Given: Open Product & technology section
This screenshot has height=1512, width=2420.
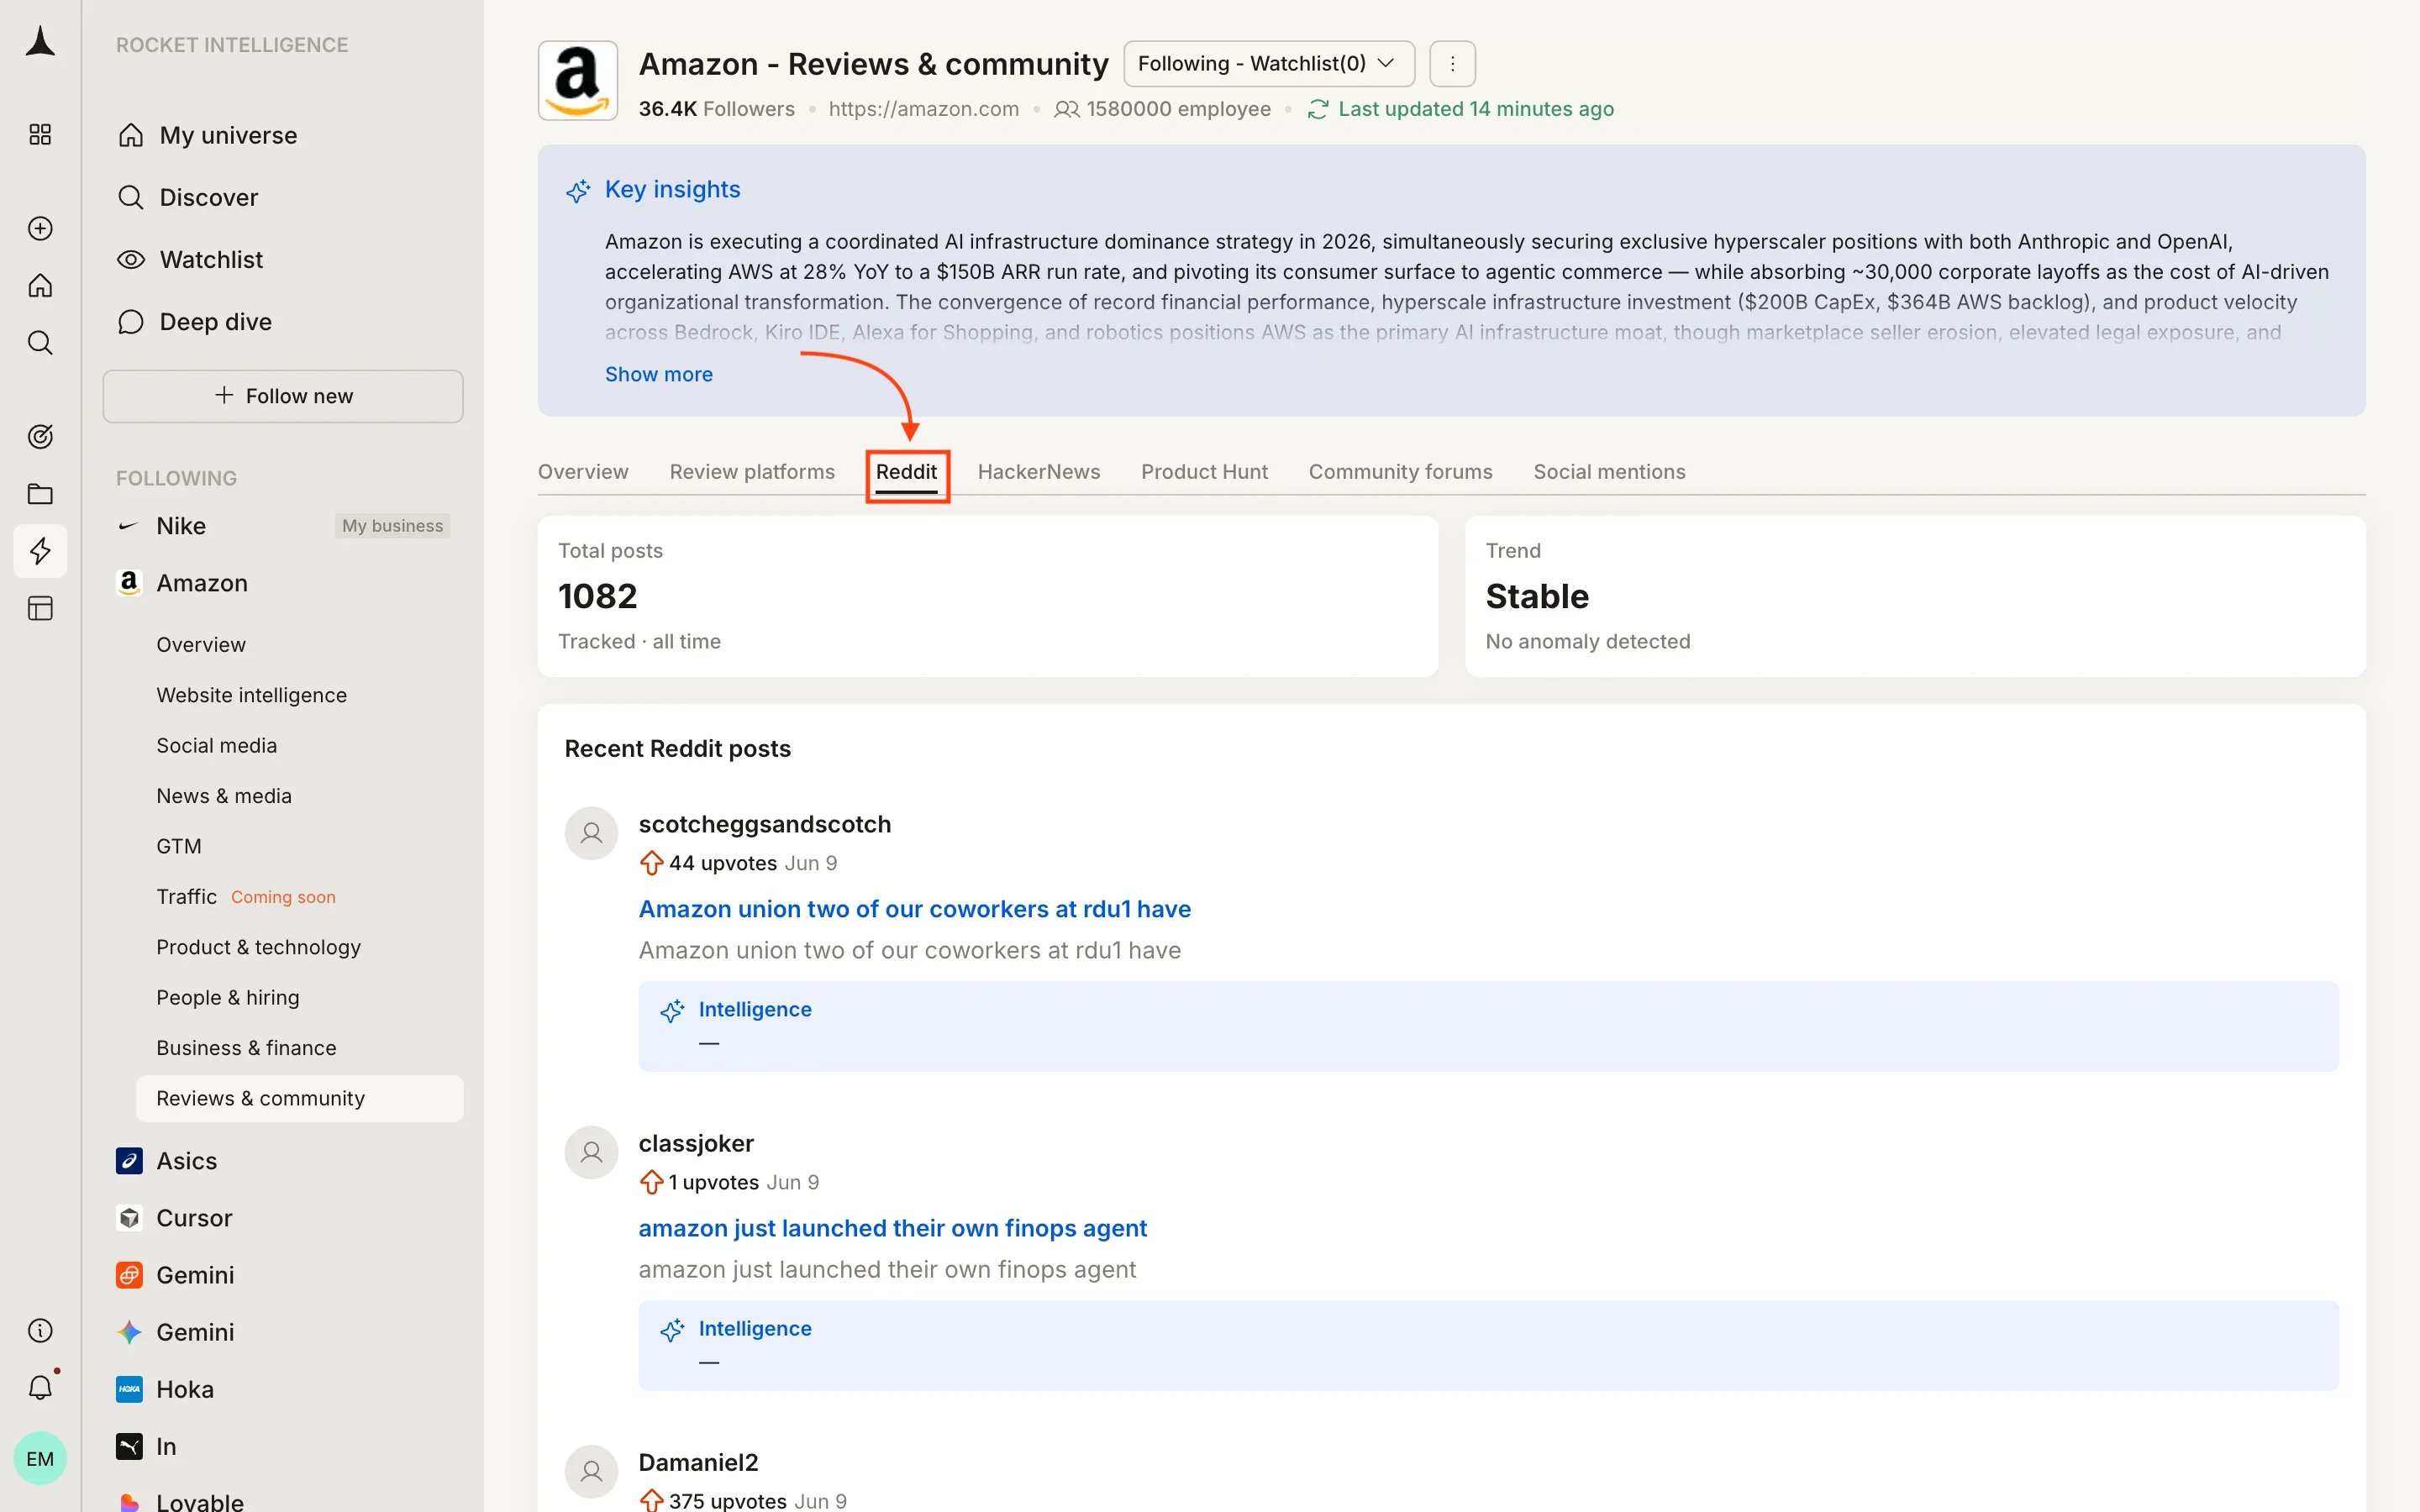Looking at the screenshot, I should pos(259,947).
